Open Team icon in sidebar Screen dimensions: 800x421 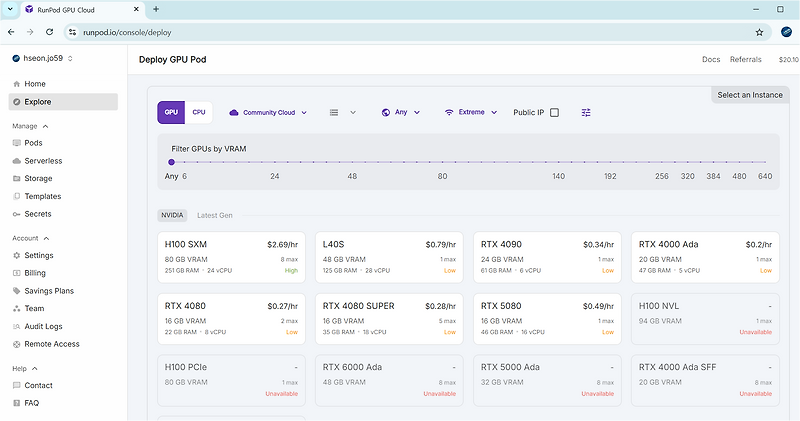point(16,309)
